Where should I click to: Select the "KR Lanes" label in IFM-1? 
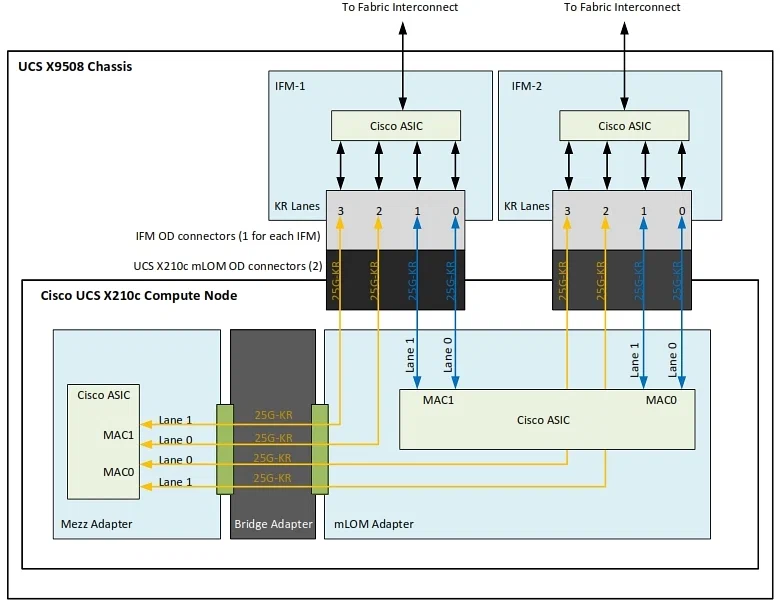tap(297, 206)
